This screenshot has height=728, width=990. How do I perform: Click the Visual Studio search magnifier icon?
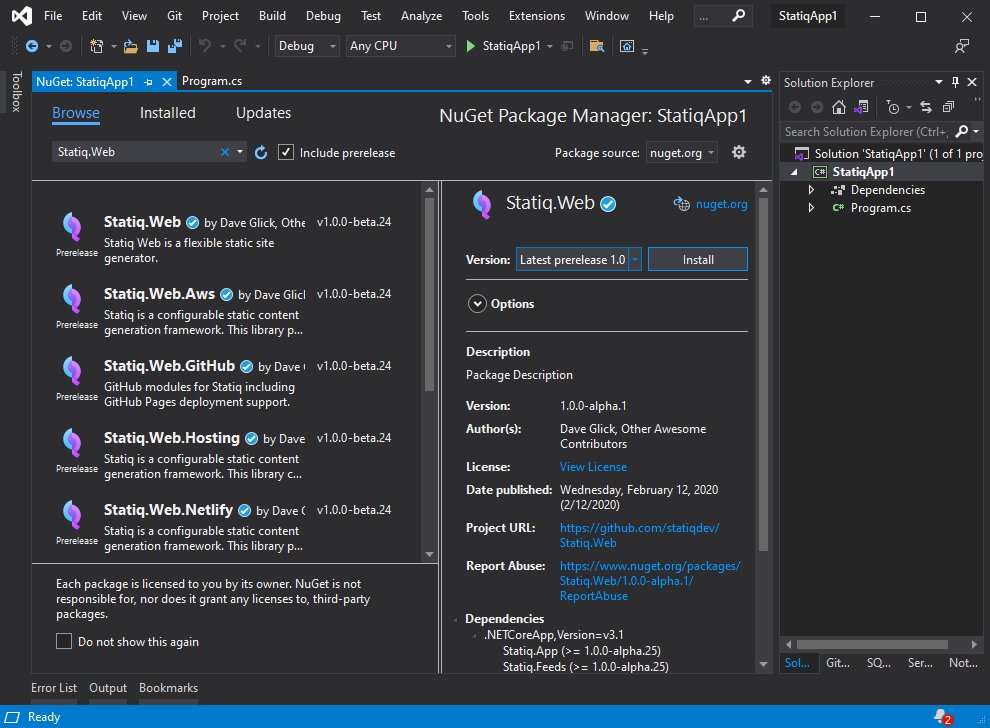pyautogui.click(x=738, y=16)
